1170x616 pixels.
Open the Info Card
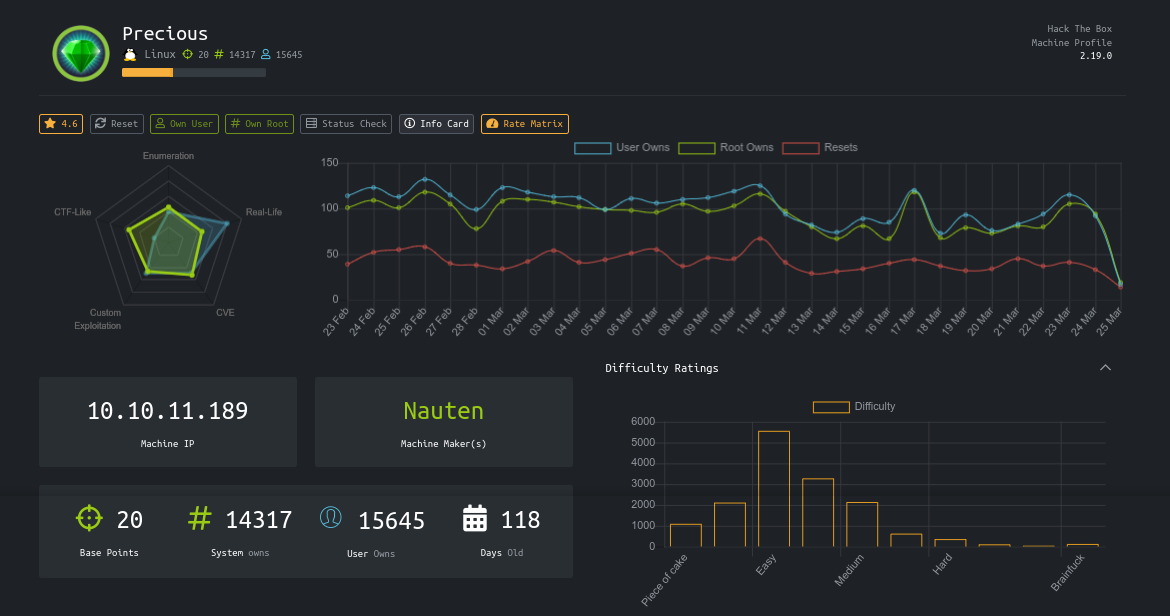tap(436, 124)
